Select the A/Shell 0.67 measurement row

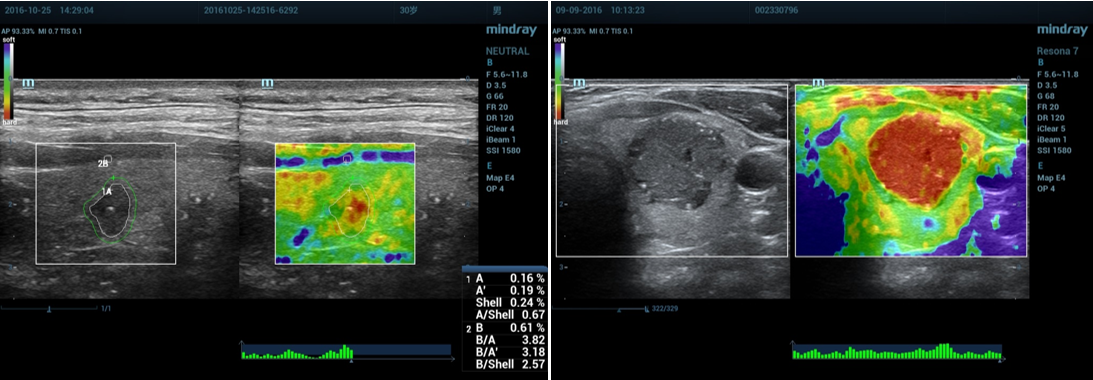[505, 314]
